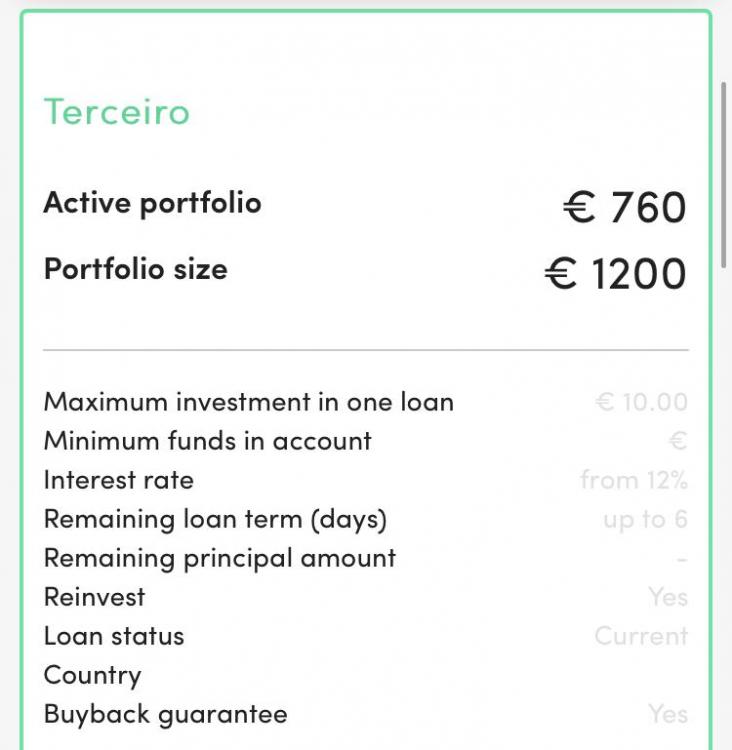This screenshot has width=732, height=750.
Task: Click the Minimum funds in account label
Action: [207, 441]
